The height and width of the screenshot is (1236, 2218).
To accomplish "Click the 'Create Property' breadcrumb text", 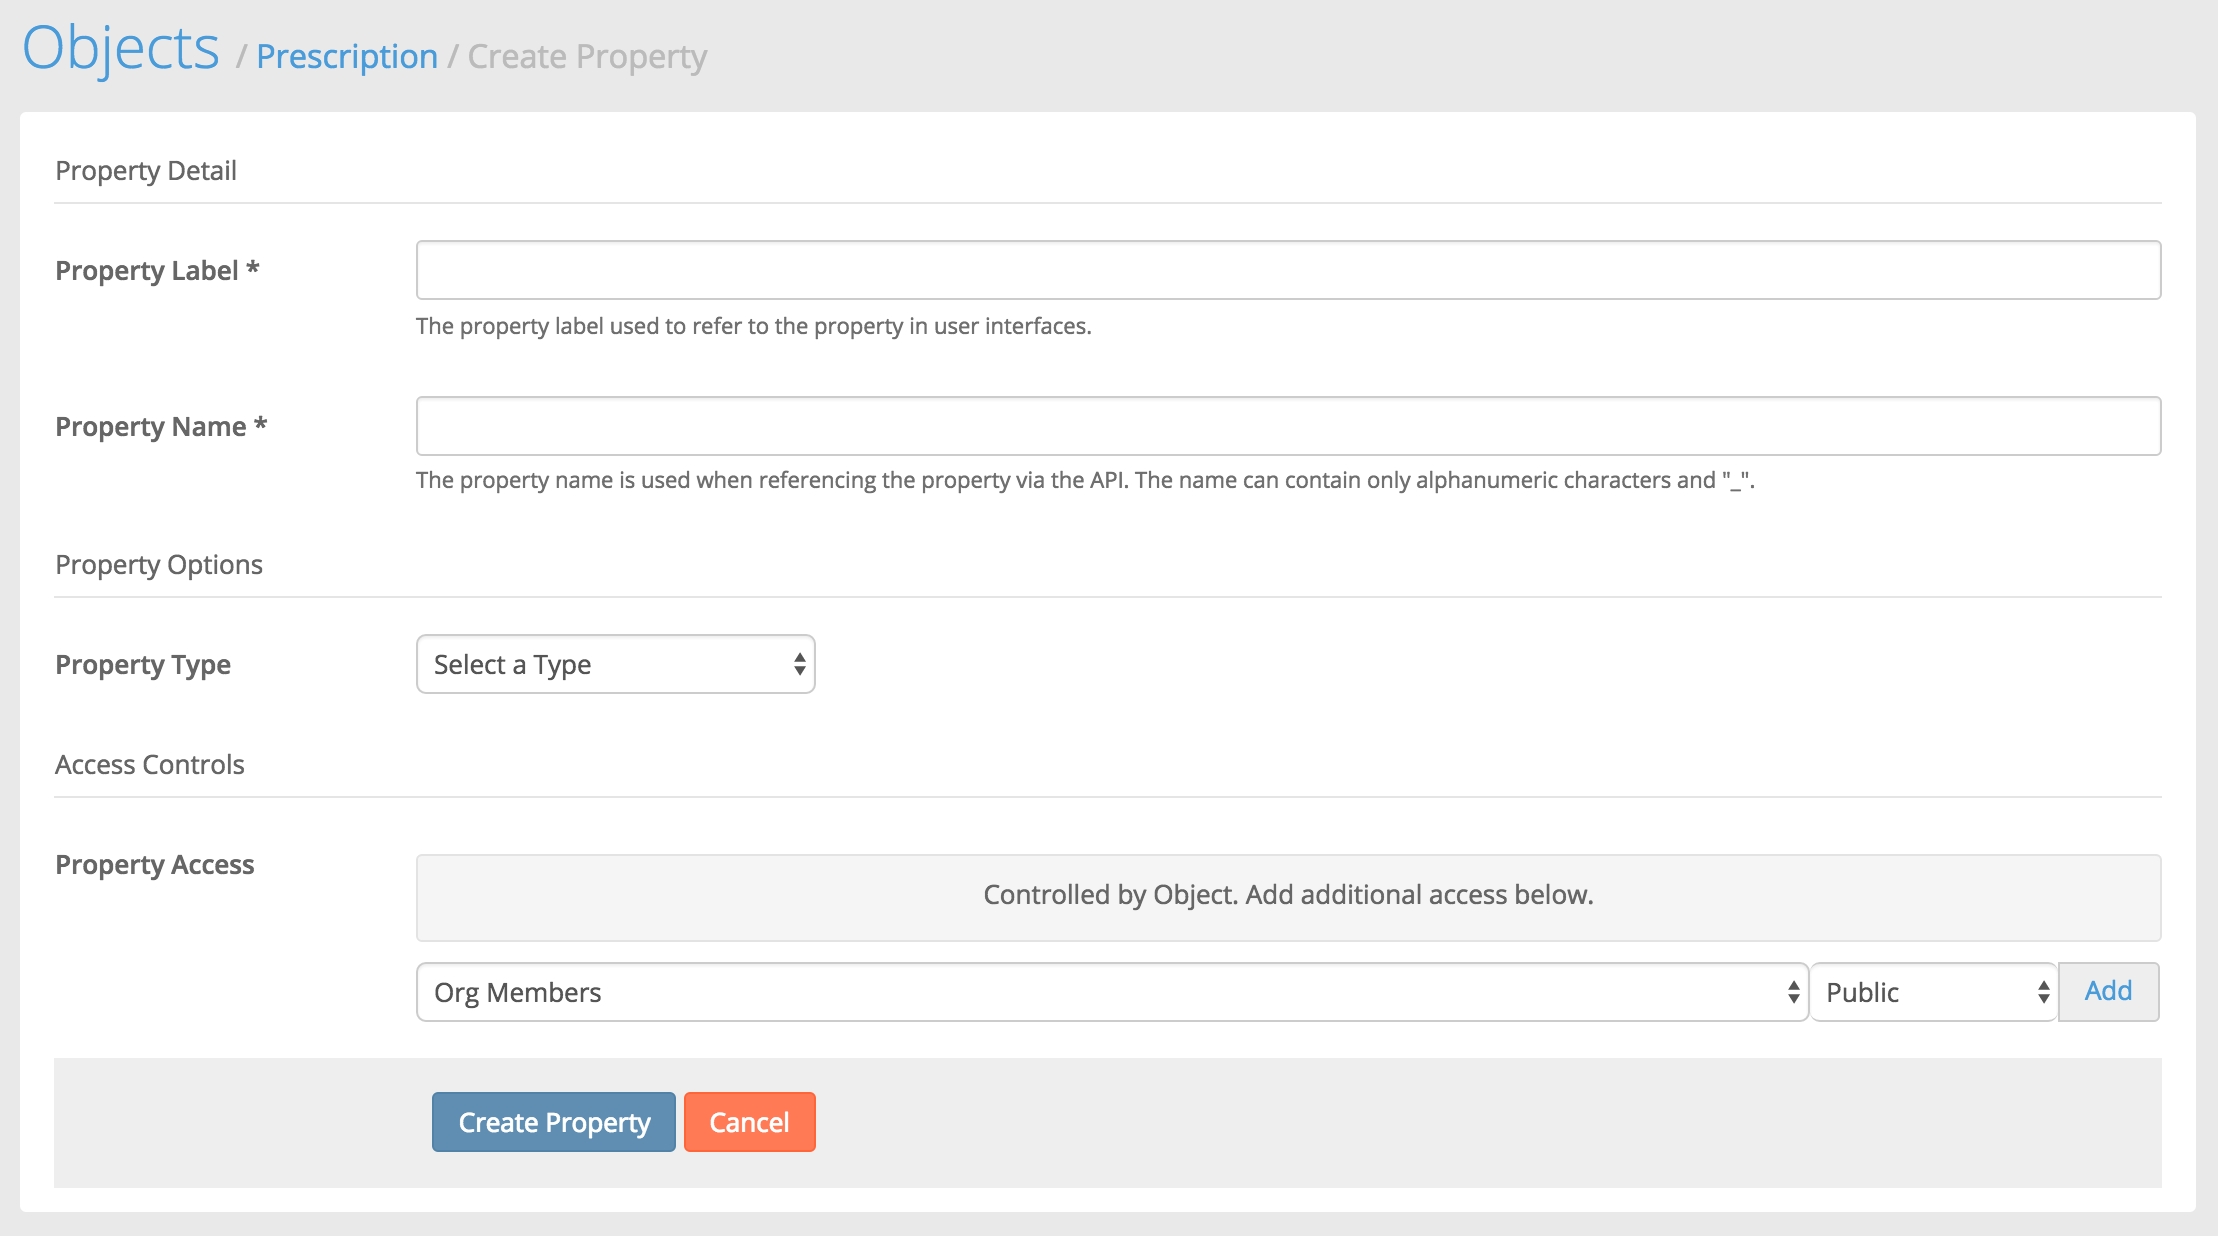I will [587, 57].
